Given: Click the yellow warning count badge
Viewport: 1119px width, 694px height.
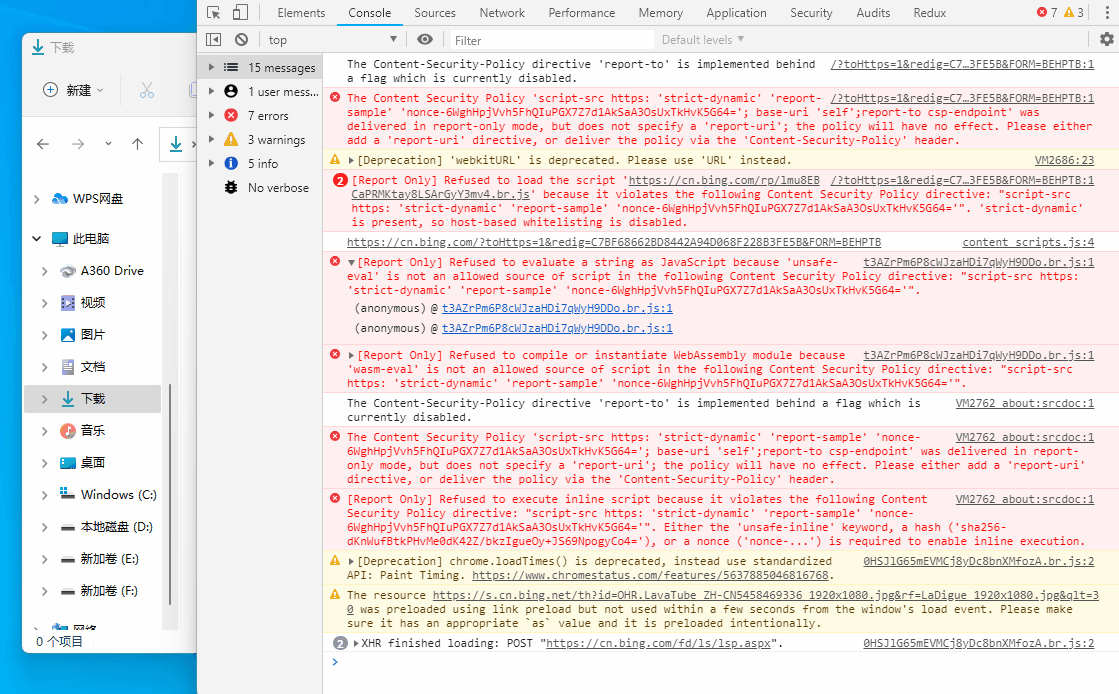Looking at the screenshot, I should (1074, 12).
